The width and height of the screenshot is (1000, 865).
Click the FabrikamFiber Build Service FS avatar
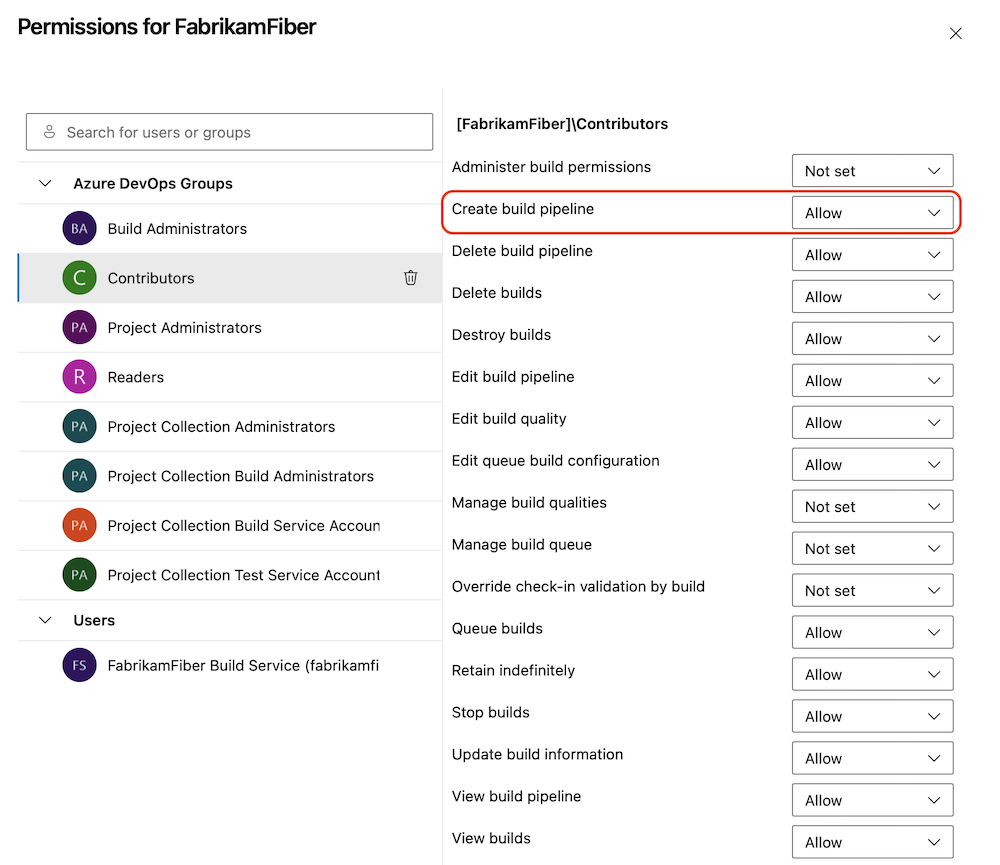point(79,665)
